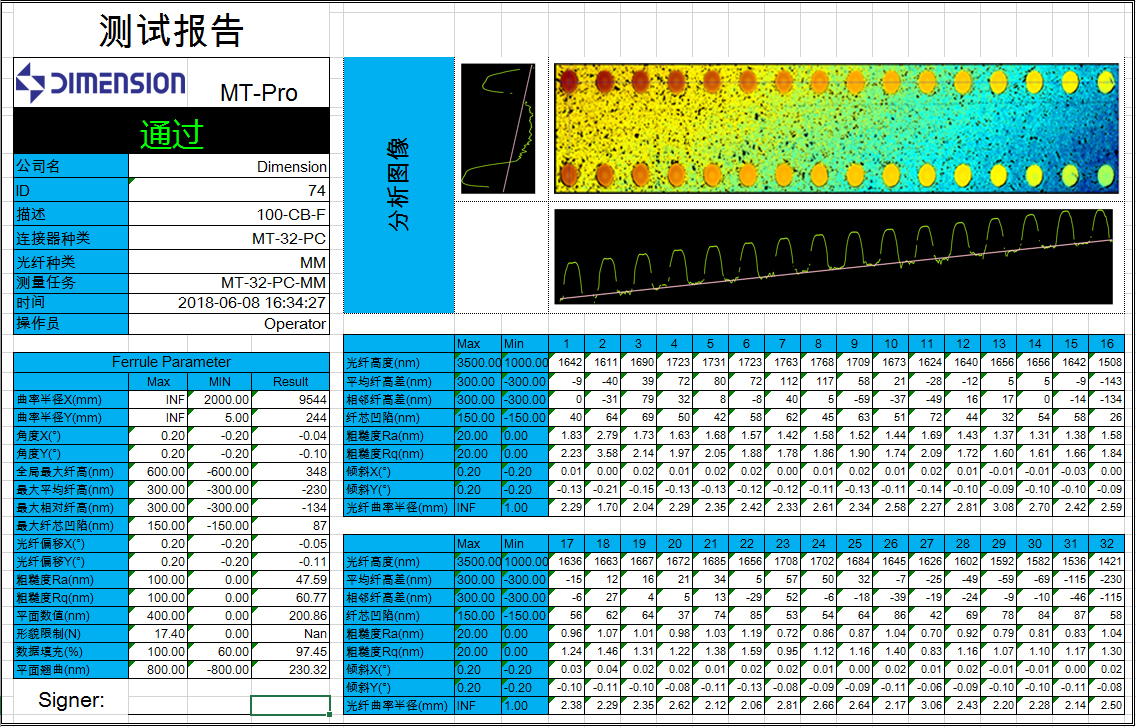Click the green 通过 pass status banner

click(171, 133)
